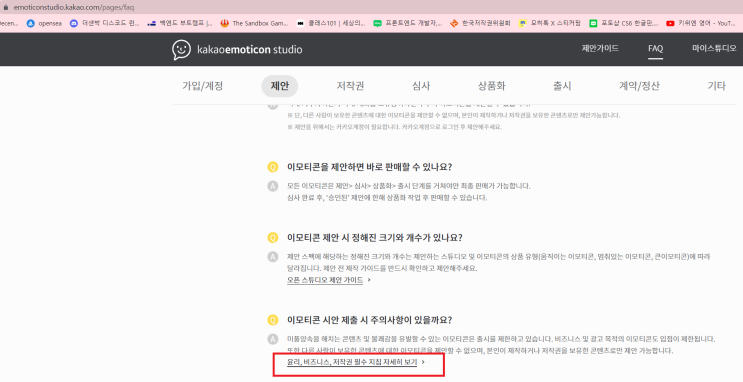
Task: Switch to the 저작권 tab
Action: pyautogui.click(x=350, y=86)
